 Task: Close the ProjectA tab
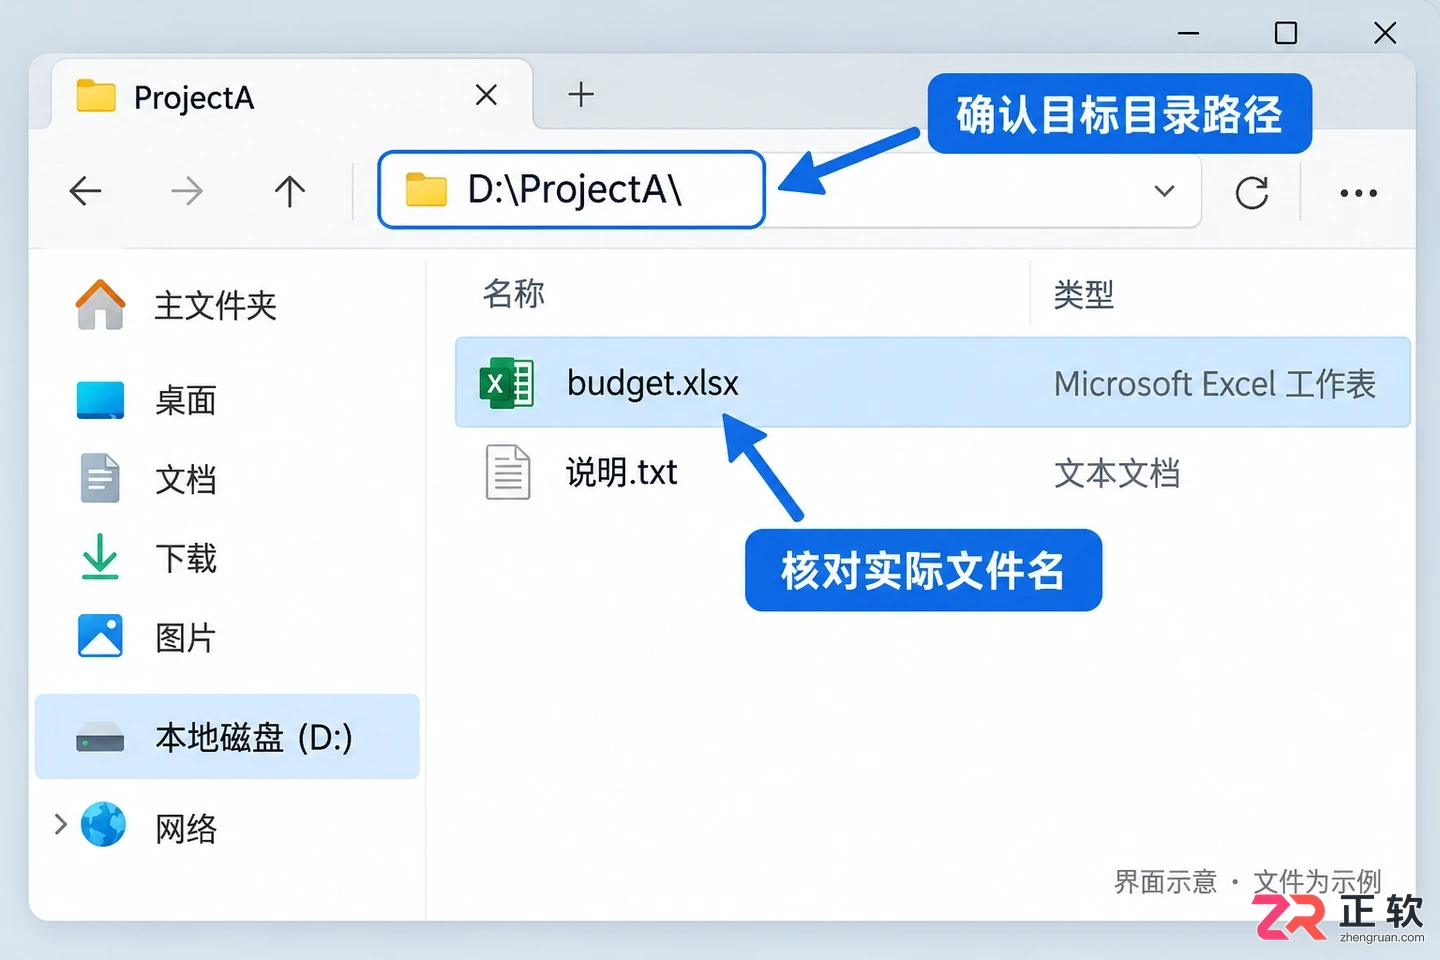[x=486, y=95]
